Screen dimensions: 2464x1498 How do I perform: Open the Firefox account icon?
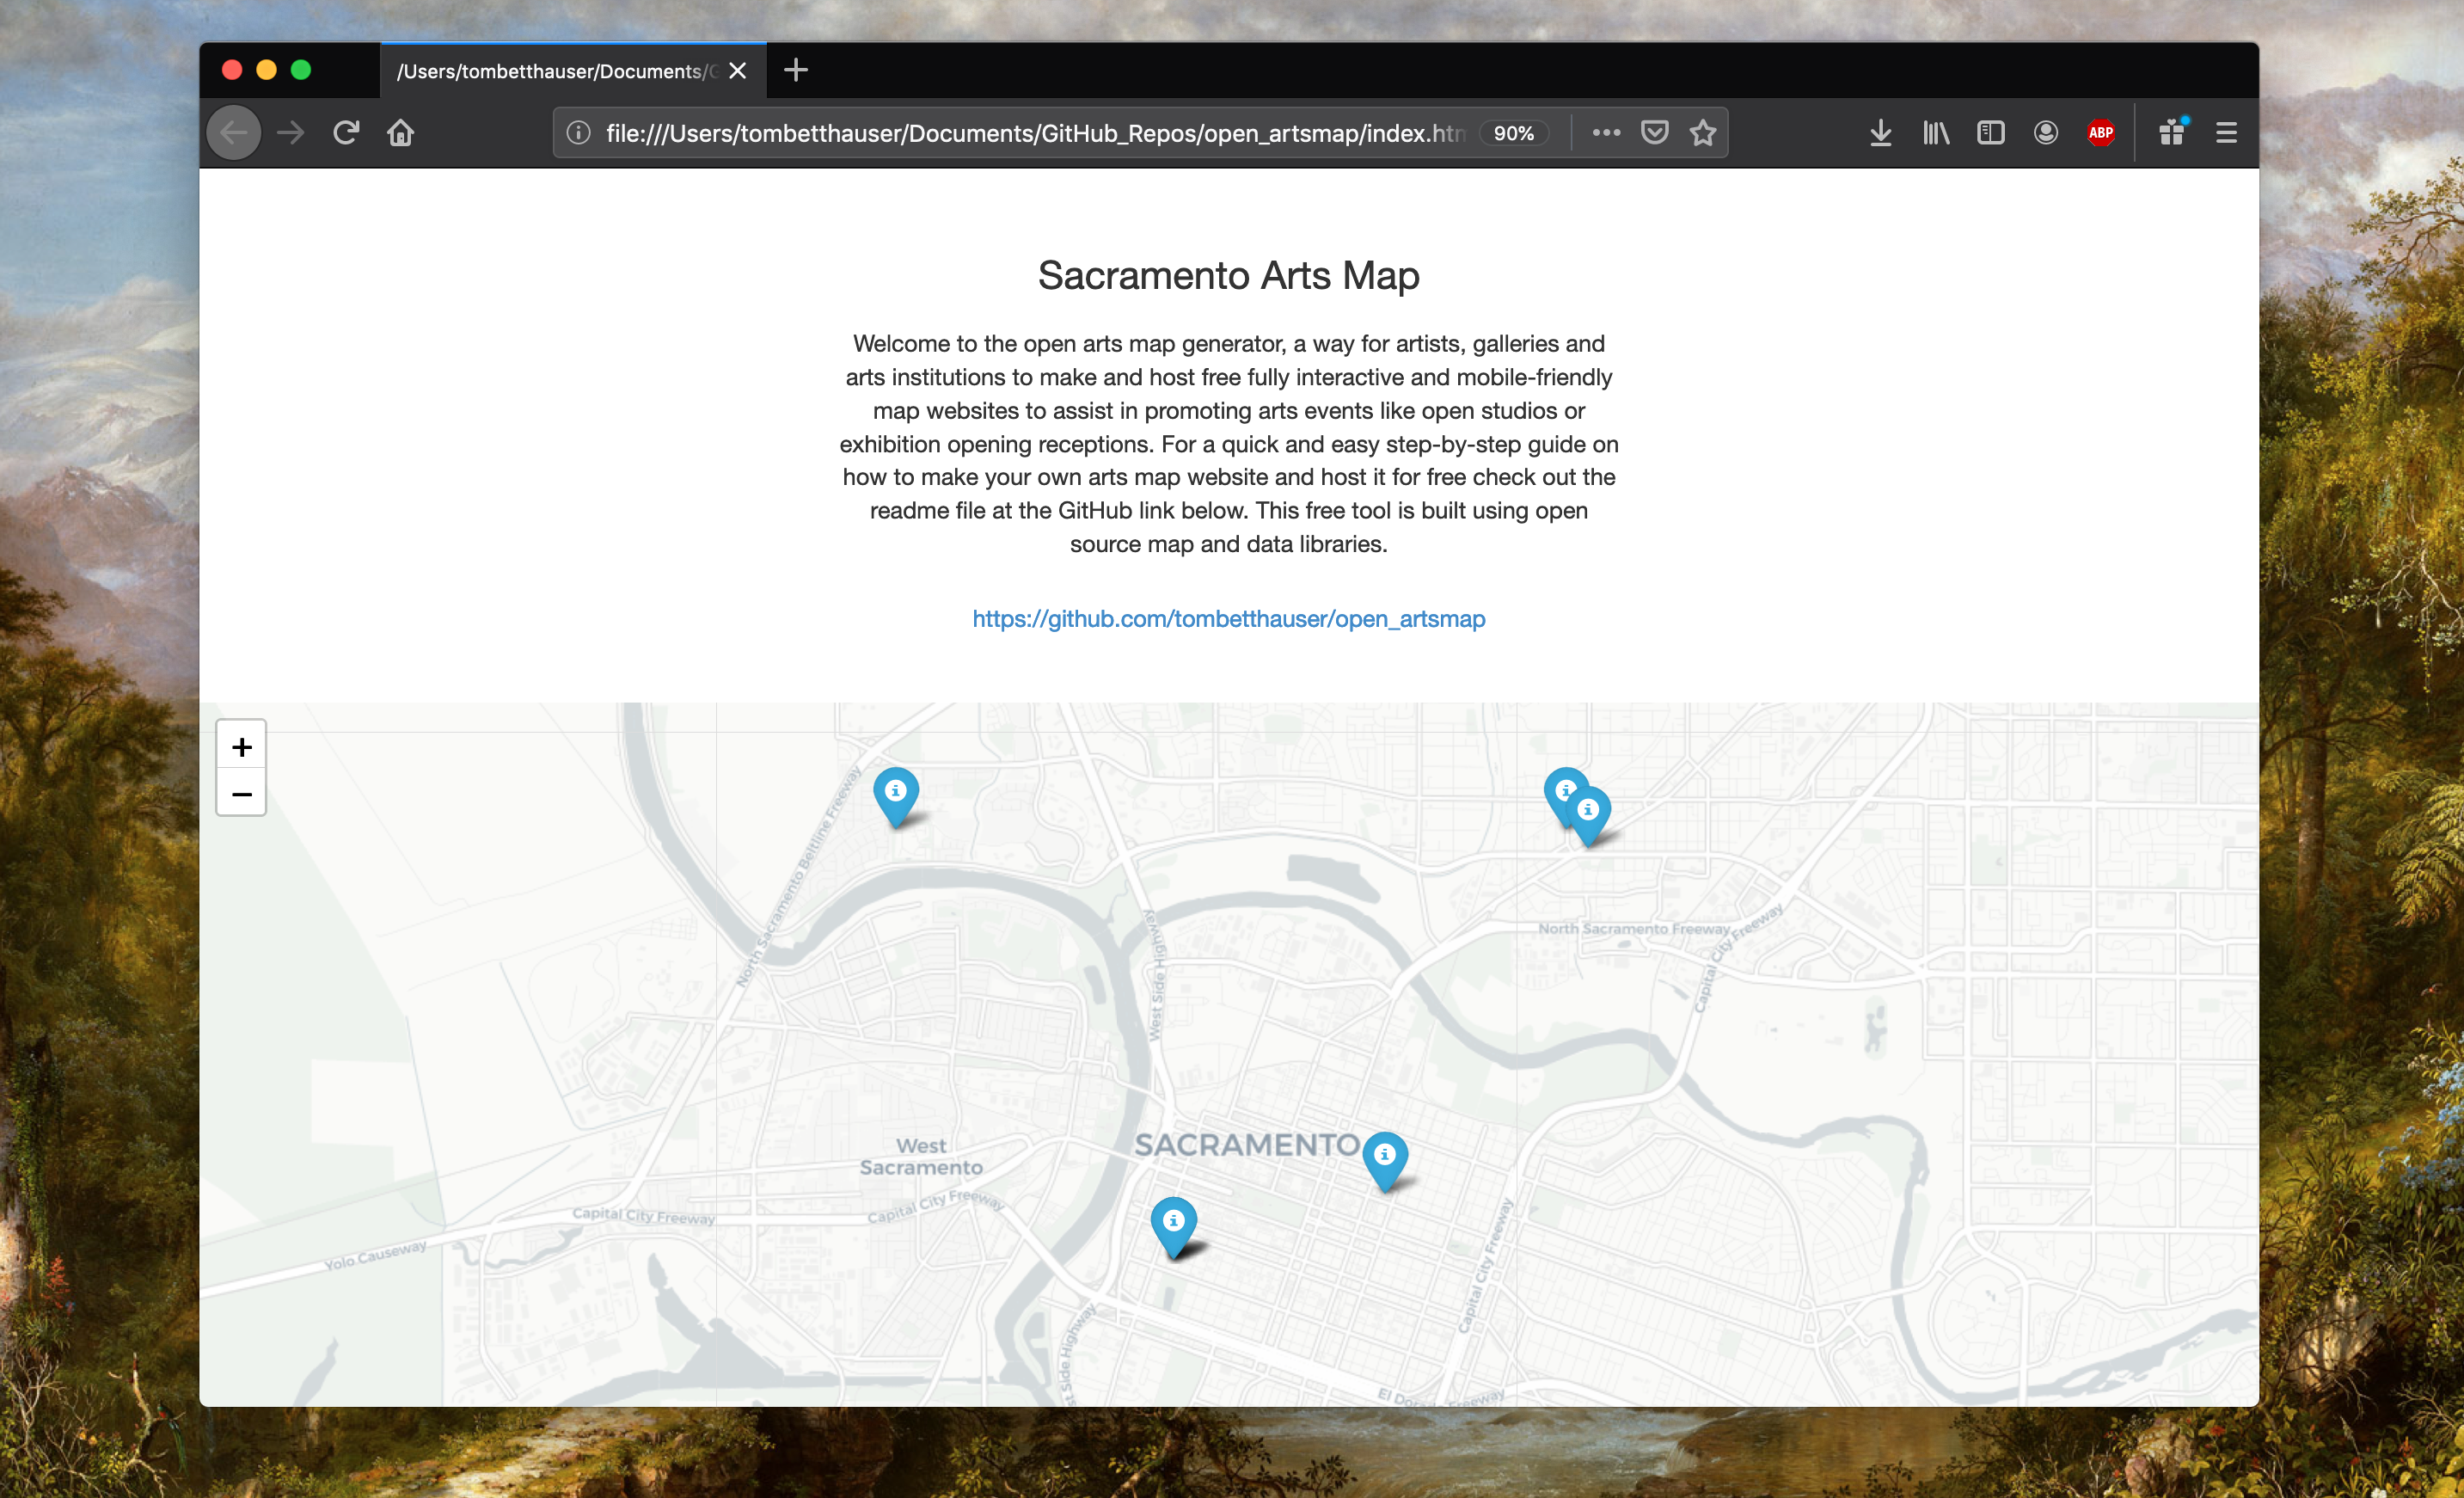click(2045, 133)
